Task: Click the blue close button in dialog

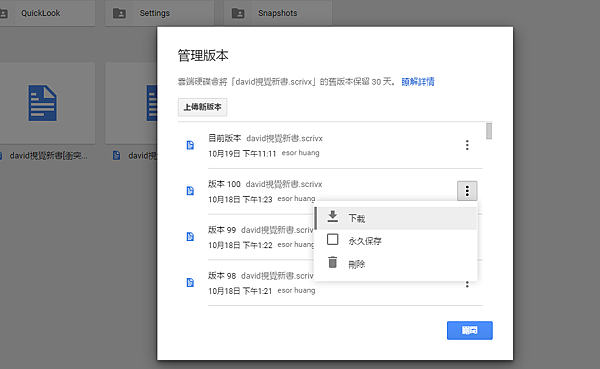Action: click(470, 330)
